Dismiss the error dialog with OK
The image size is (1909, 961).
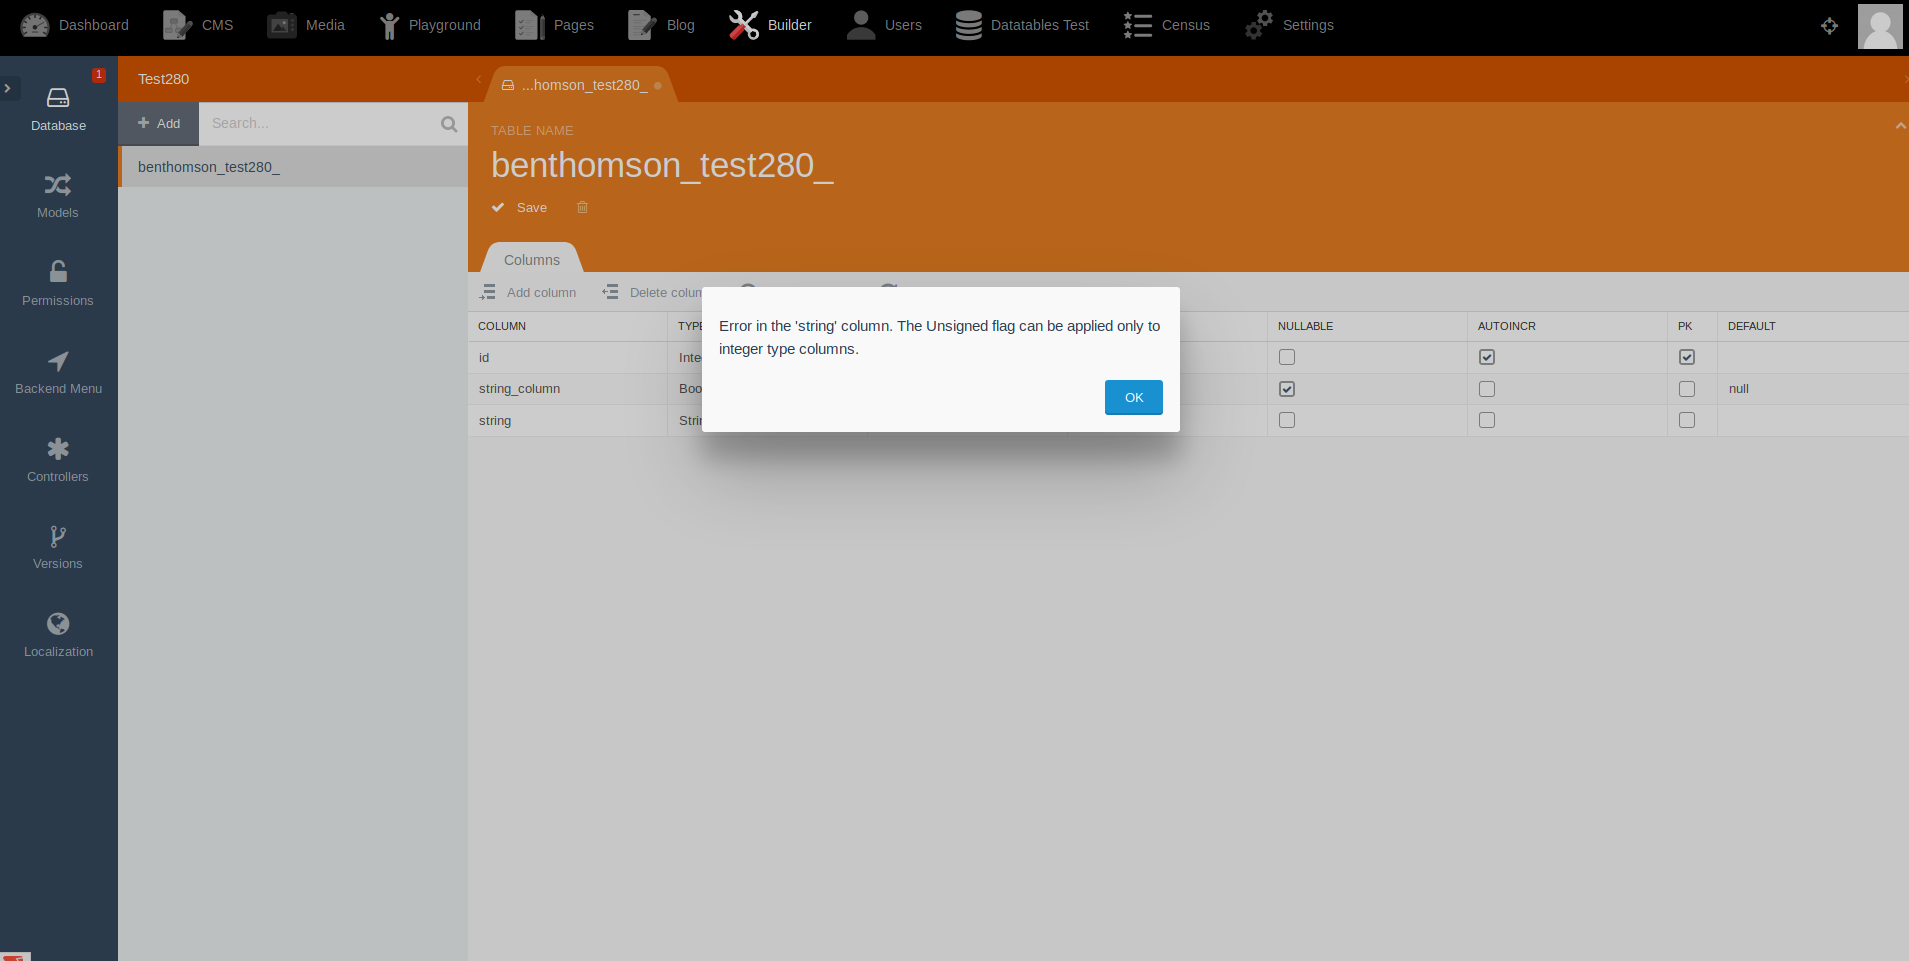[x=1133, y=397]
